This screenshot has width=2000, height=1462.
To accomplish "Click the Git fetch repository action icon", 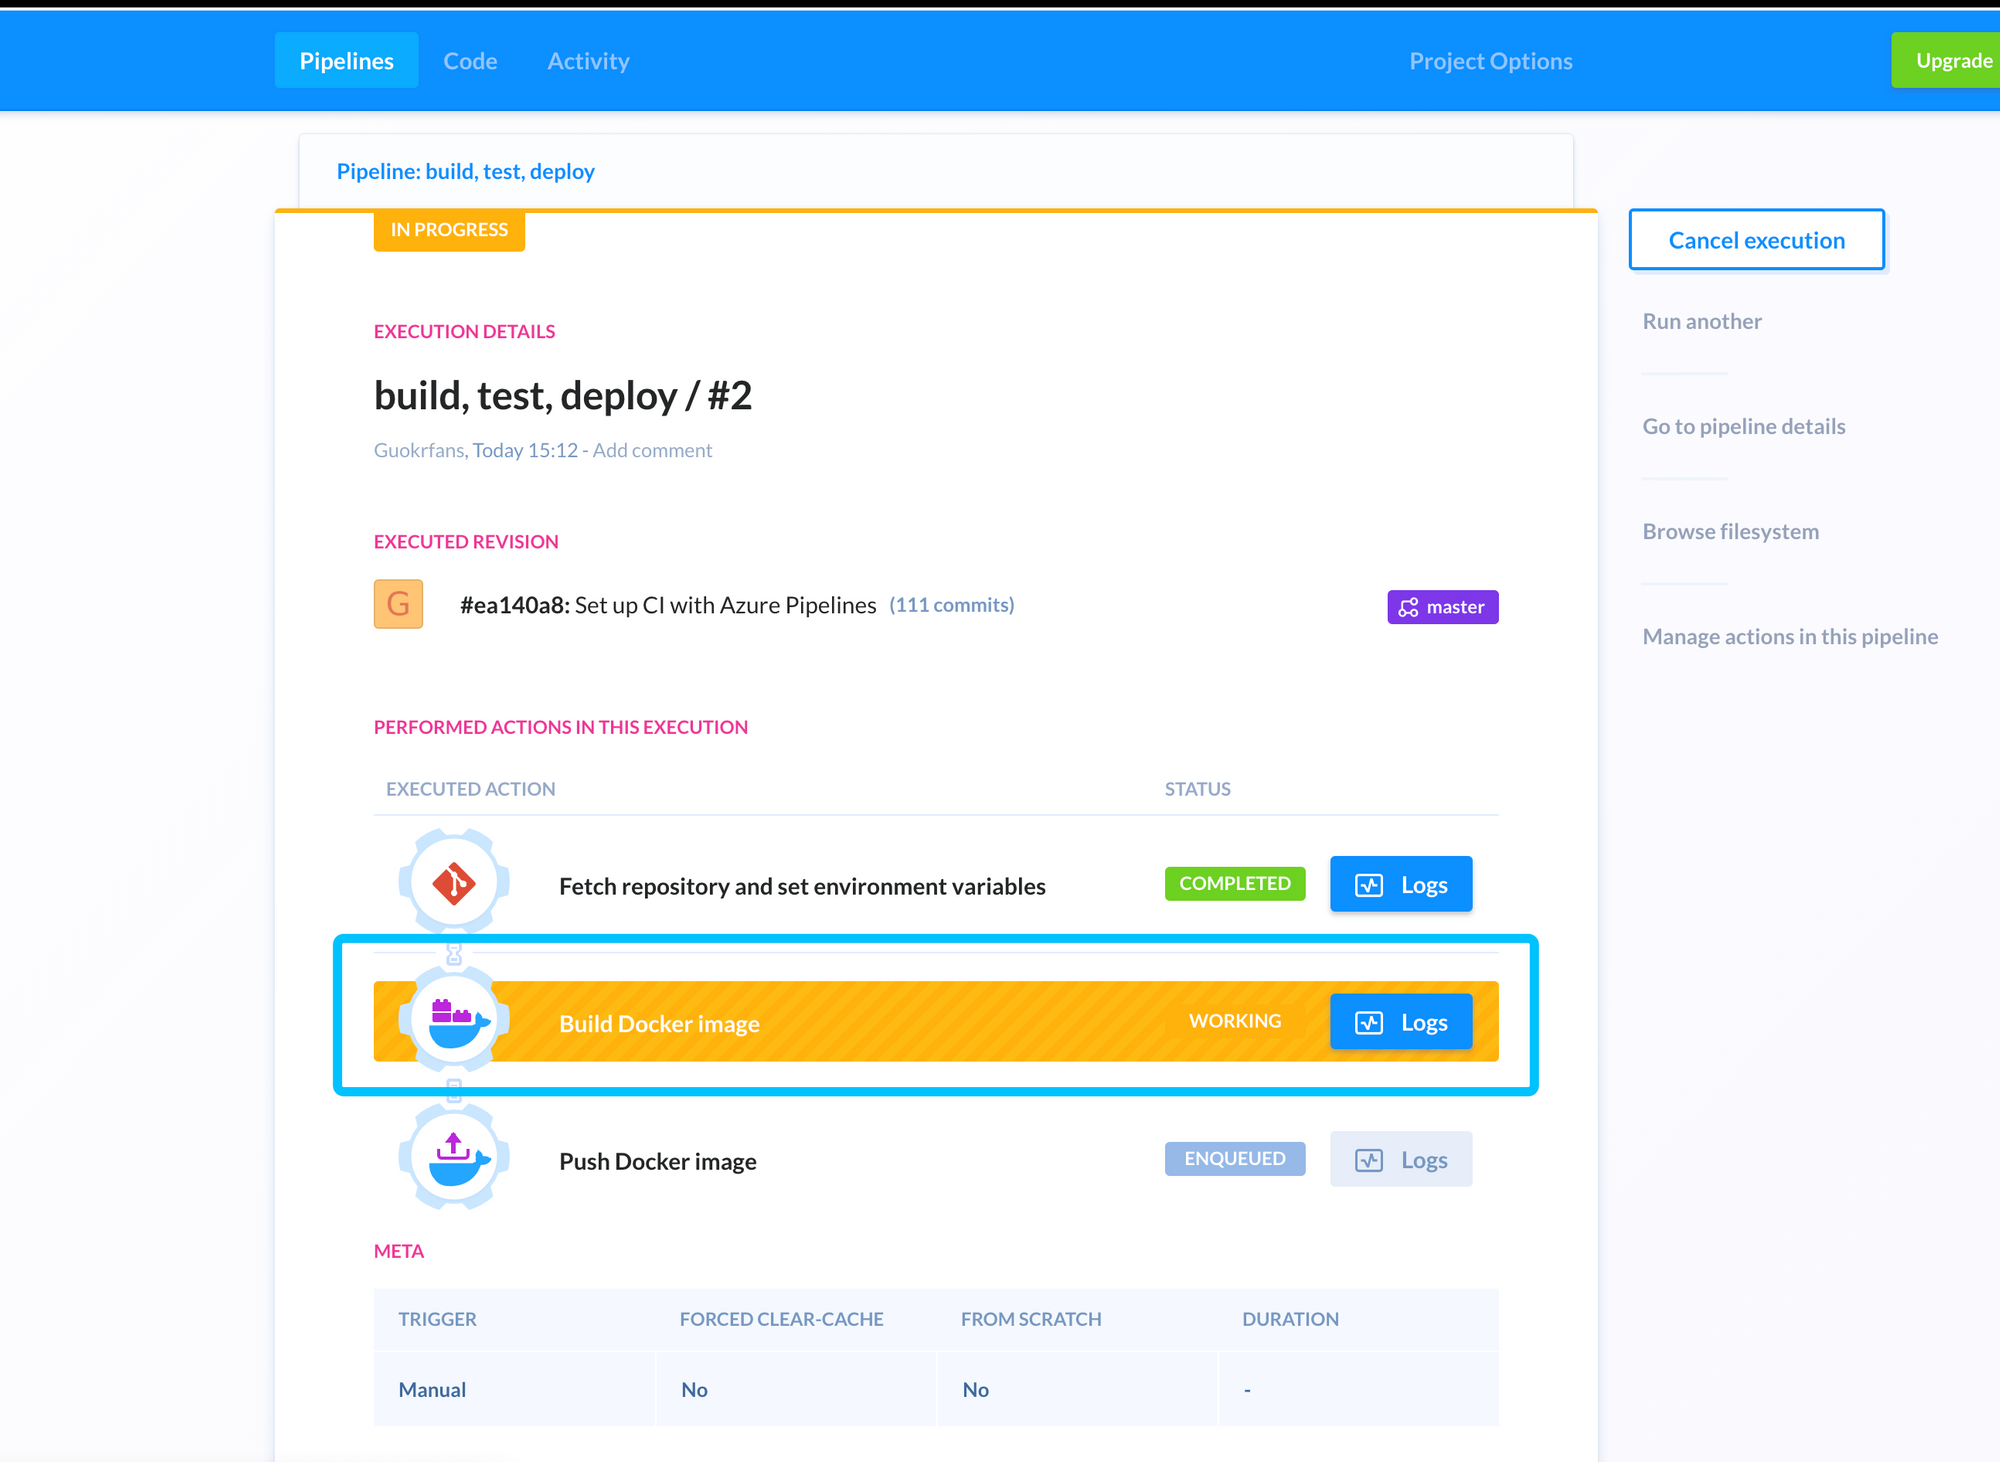I will (x=454, y=883).
